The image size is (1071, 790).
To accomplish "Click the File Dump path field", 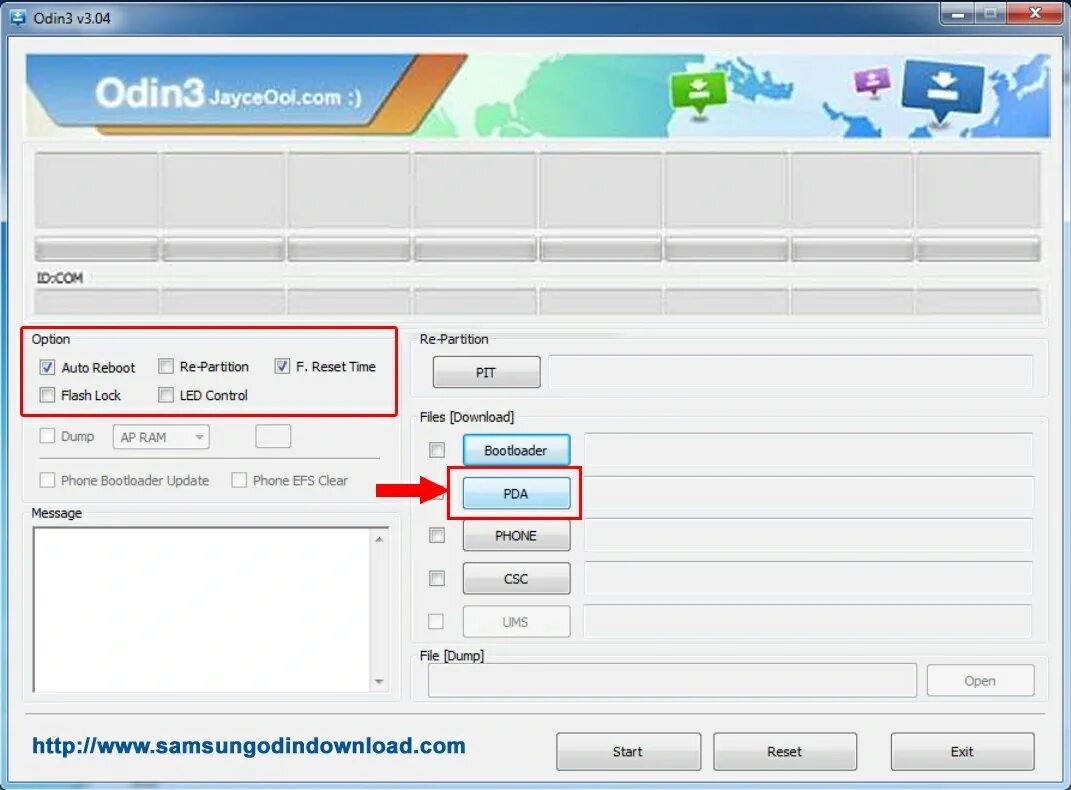I will 672,681.
